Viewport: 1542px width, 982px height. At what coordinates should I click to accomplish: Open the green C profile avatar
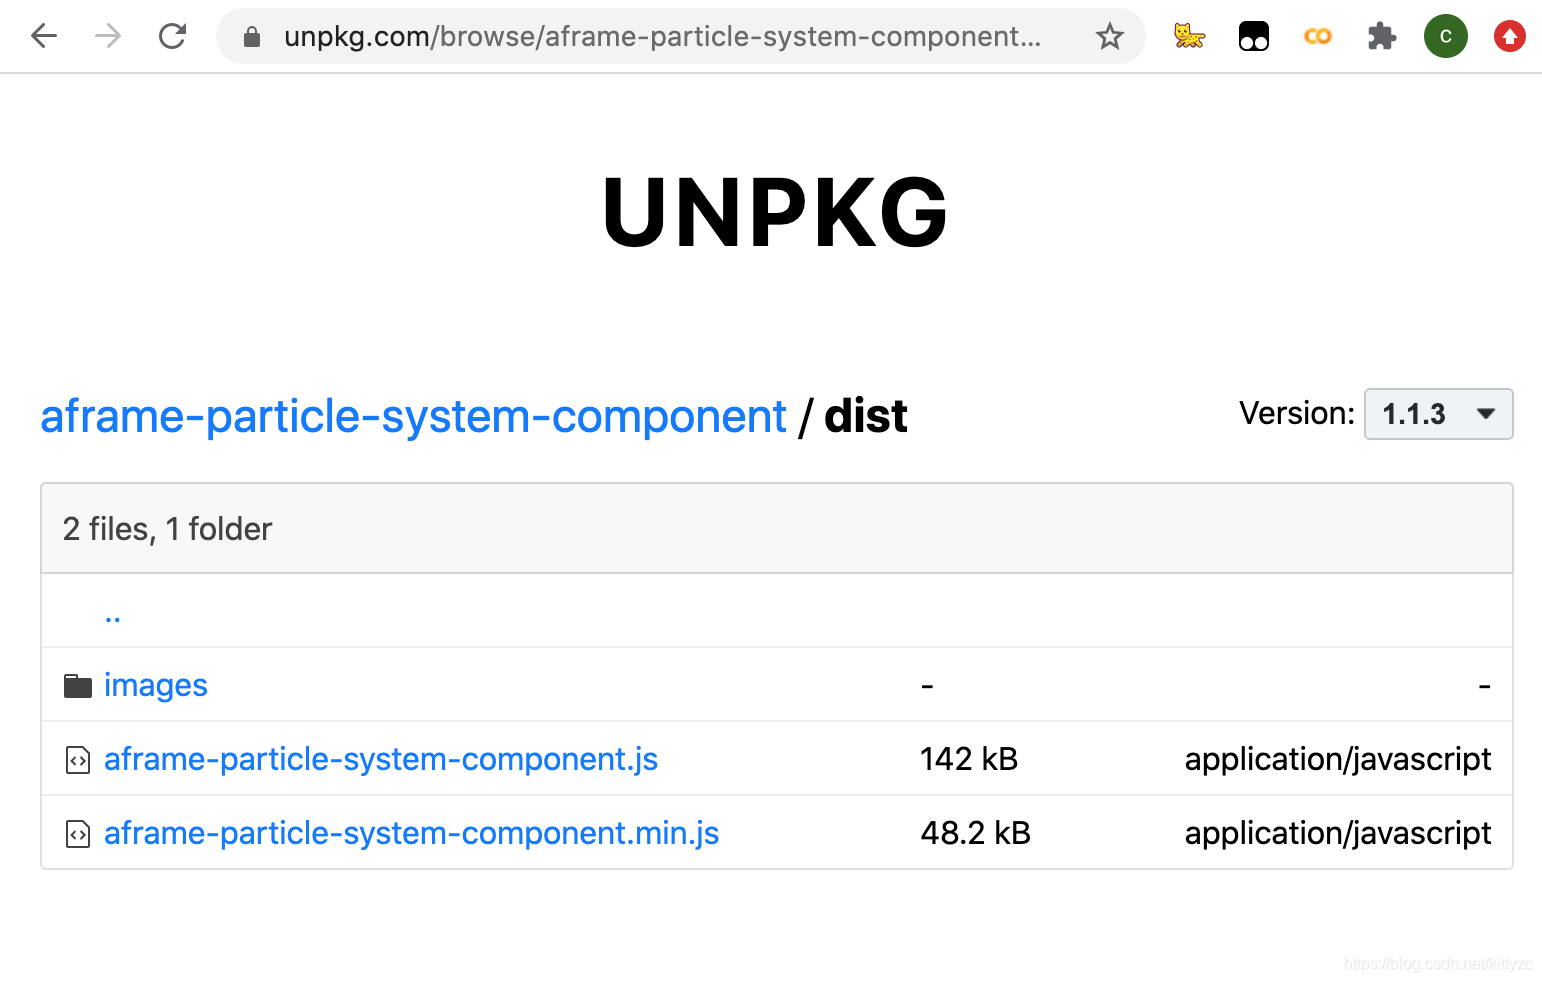pyautogui.click(x=1446, y=37)
